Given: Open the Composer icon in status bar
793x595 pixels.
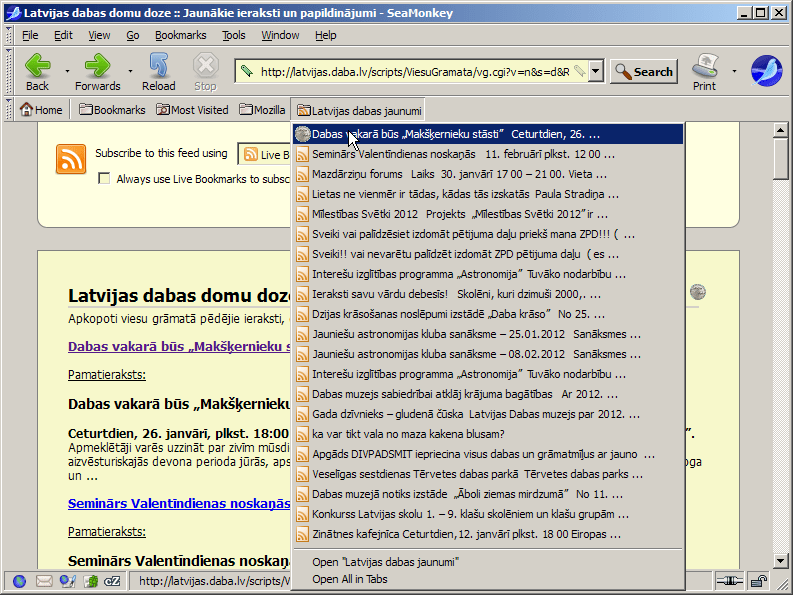Looking at the screenshot, I should pos(68,581).
